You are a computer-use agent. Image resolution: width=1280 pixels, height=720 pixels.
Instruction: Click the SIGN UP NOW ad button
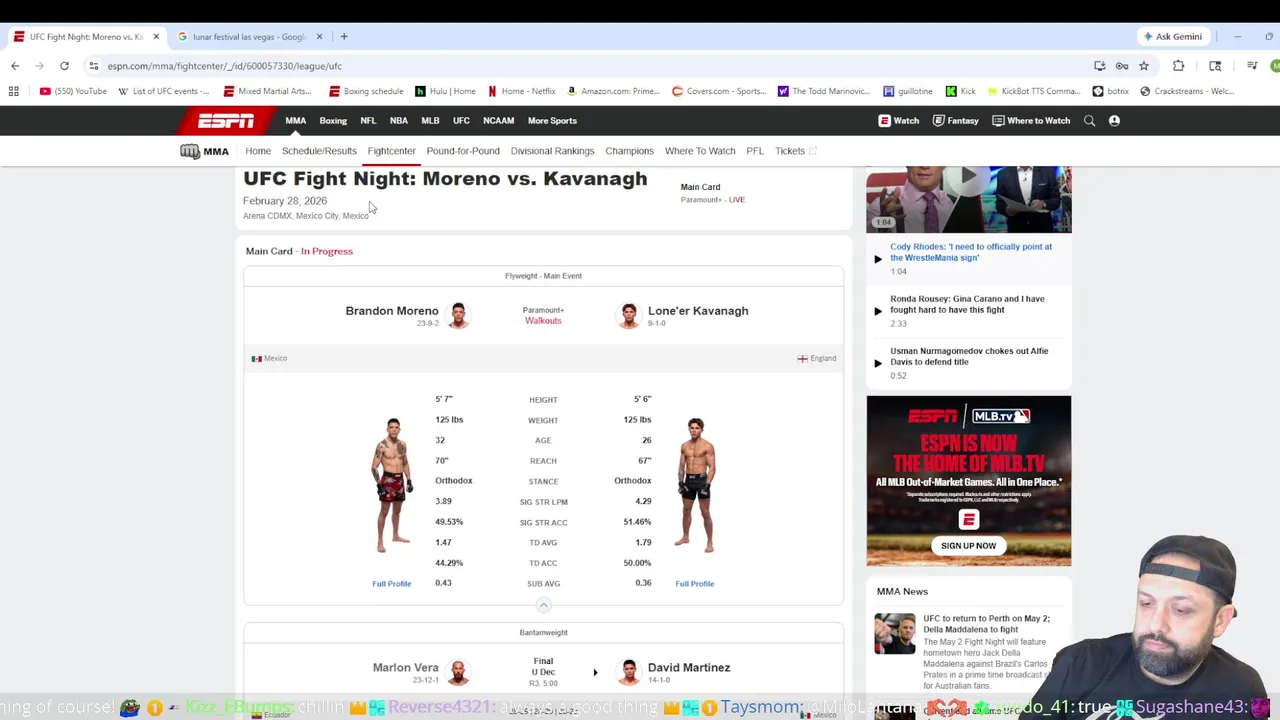tap(968, 546)
